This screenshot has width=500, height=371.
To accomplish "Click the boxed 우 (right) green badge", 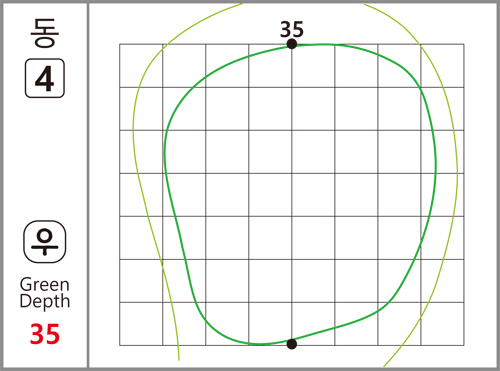I will pos(45,242).
